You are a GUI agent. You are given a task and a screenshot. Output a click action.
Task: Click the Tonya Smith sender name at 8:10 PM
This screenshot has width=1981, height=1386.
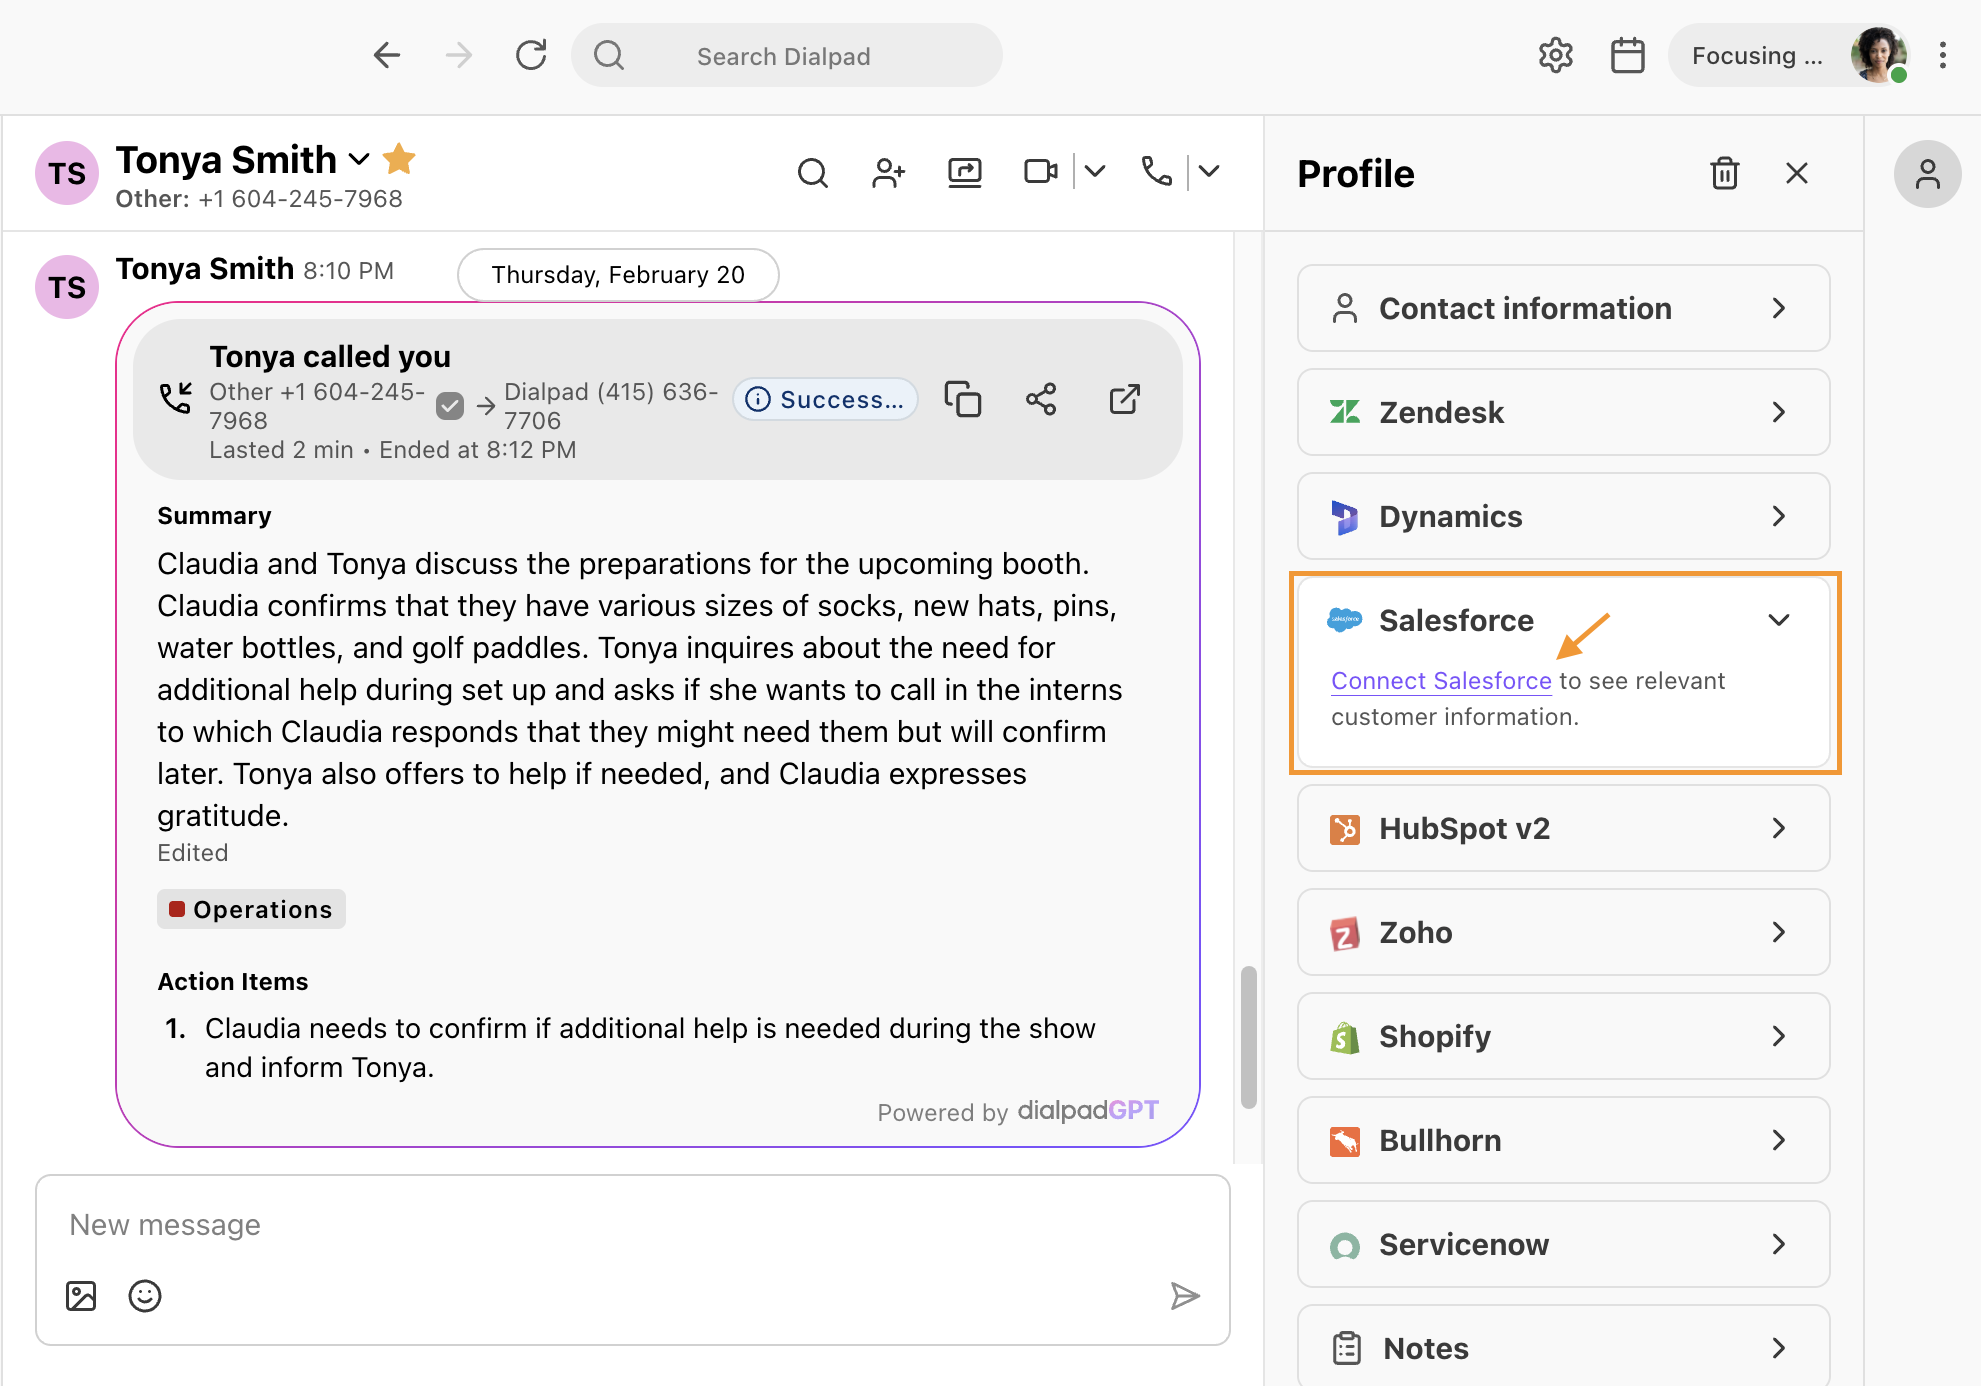[x=205, y=269]
